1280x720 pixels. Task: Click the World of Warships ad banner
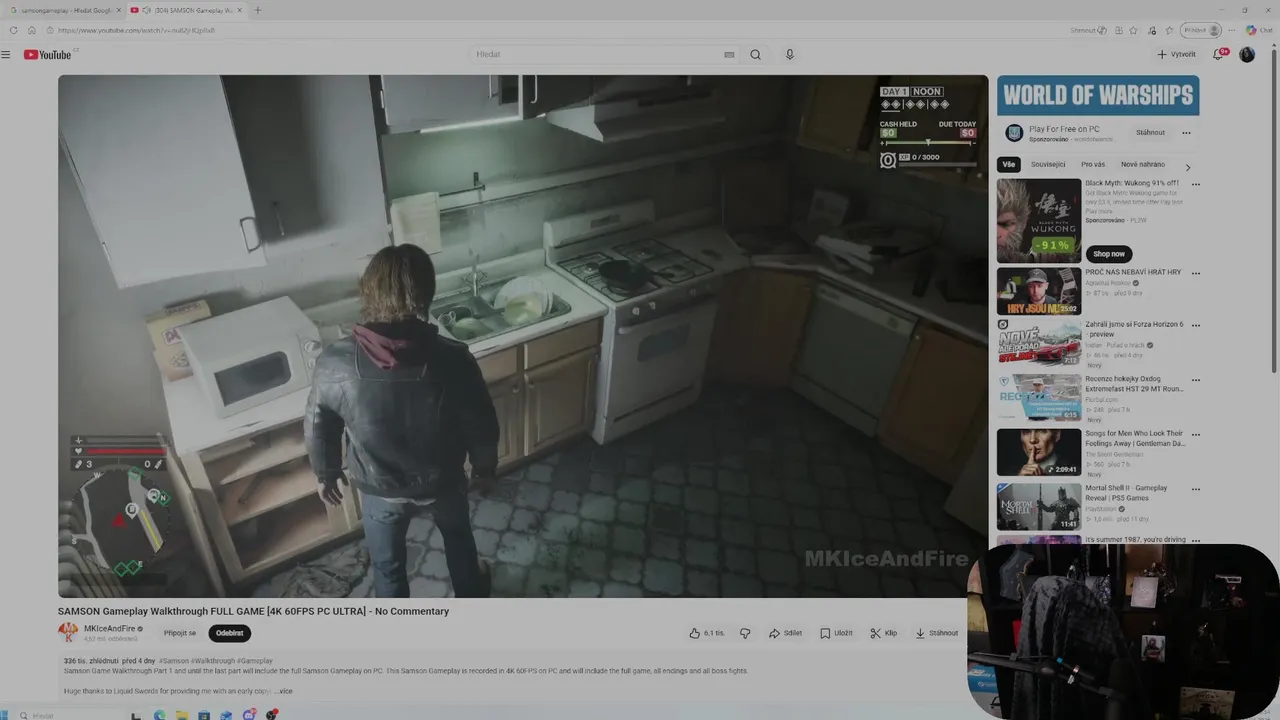point(1098,96)
